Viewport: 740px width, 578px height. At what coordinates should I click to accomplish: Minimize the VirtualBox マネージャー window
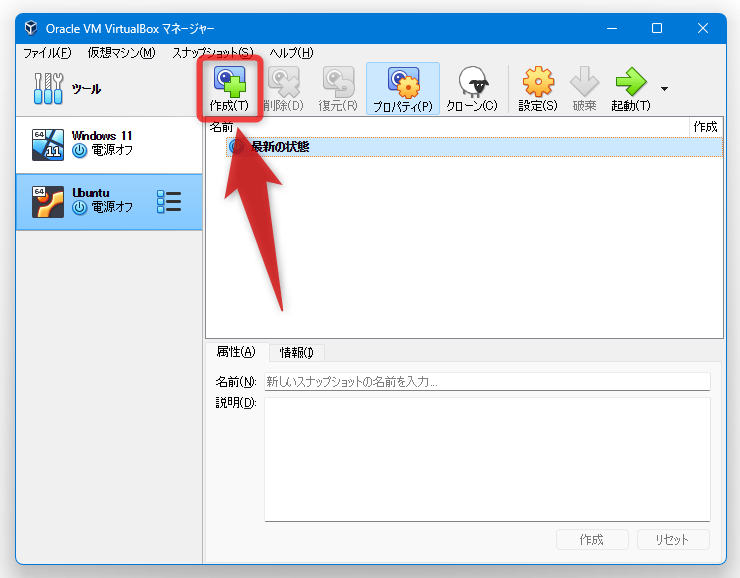pos(612,28)
